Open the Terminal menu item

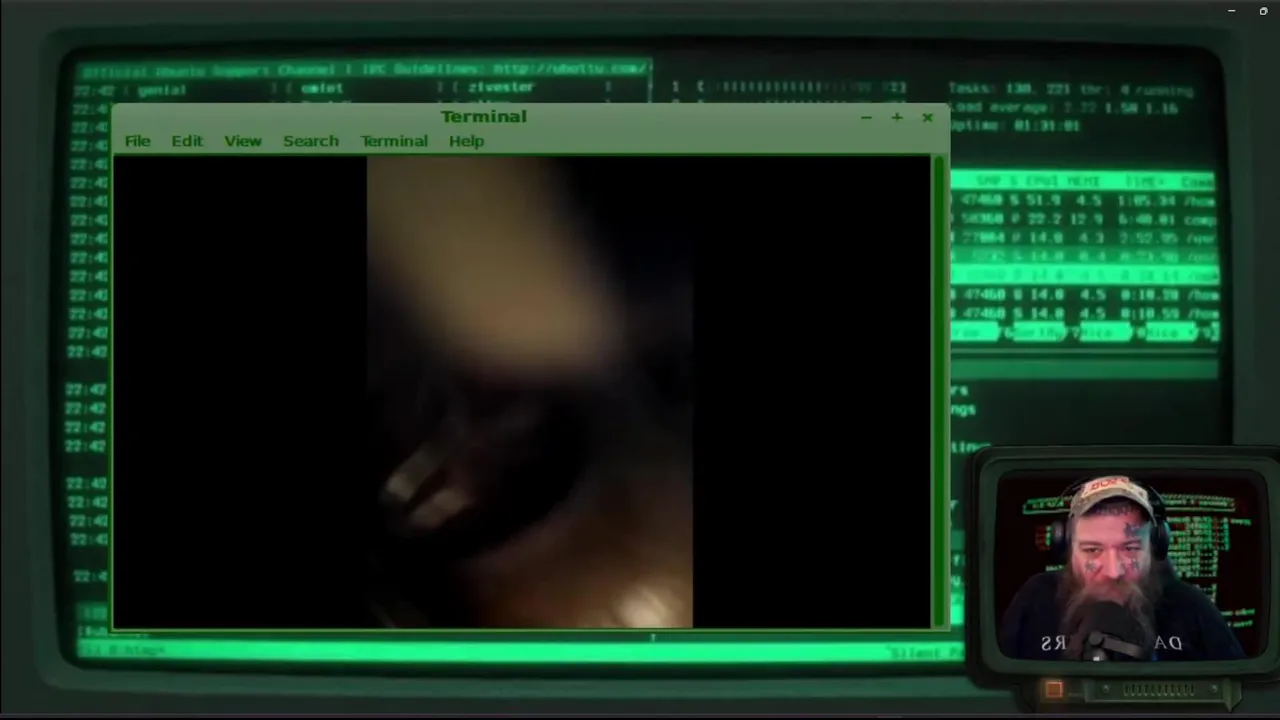pyautogui.click(x=394, y=141)
